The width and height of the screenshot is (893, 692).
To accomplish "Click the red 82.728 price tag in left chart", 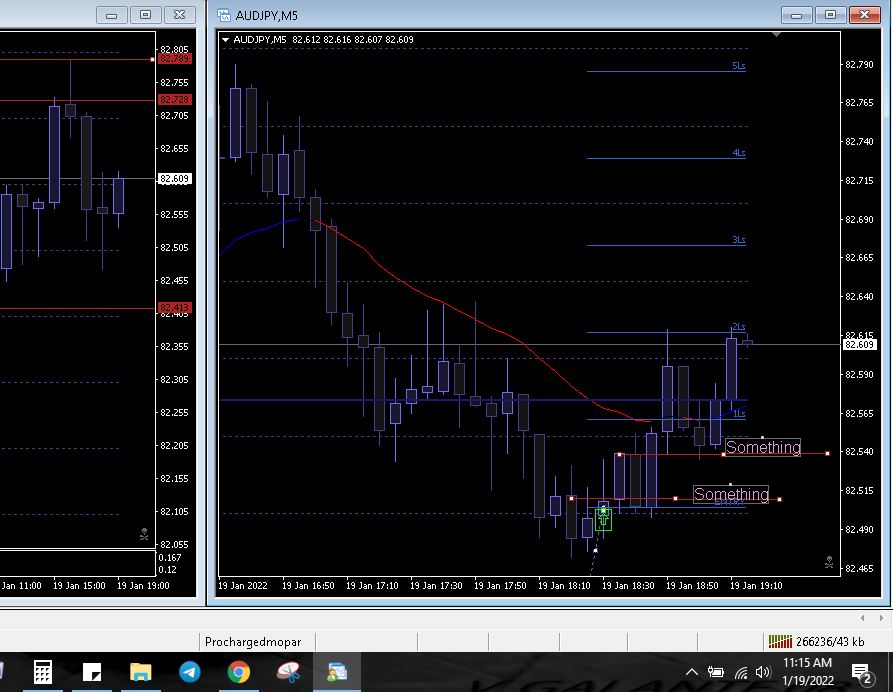I will (x=175, y=100).
